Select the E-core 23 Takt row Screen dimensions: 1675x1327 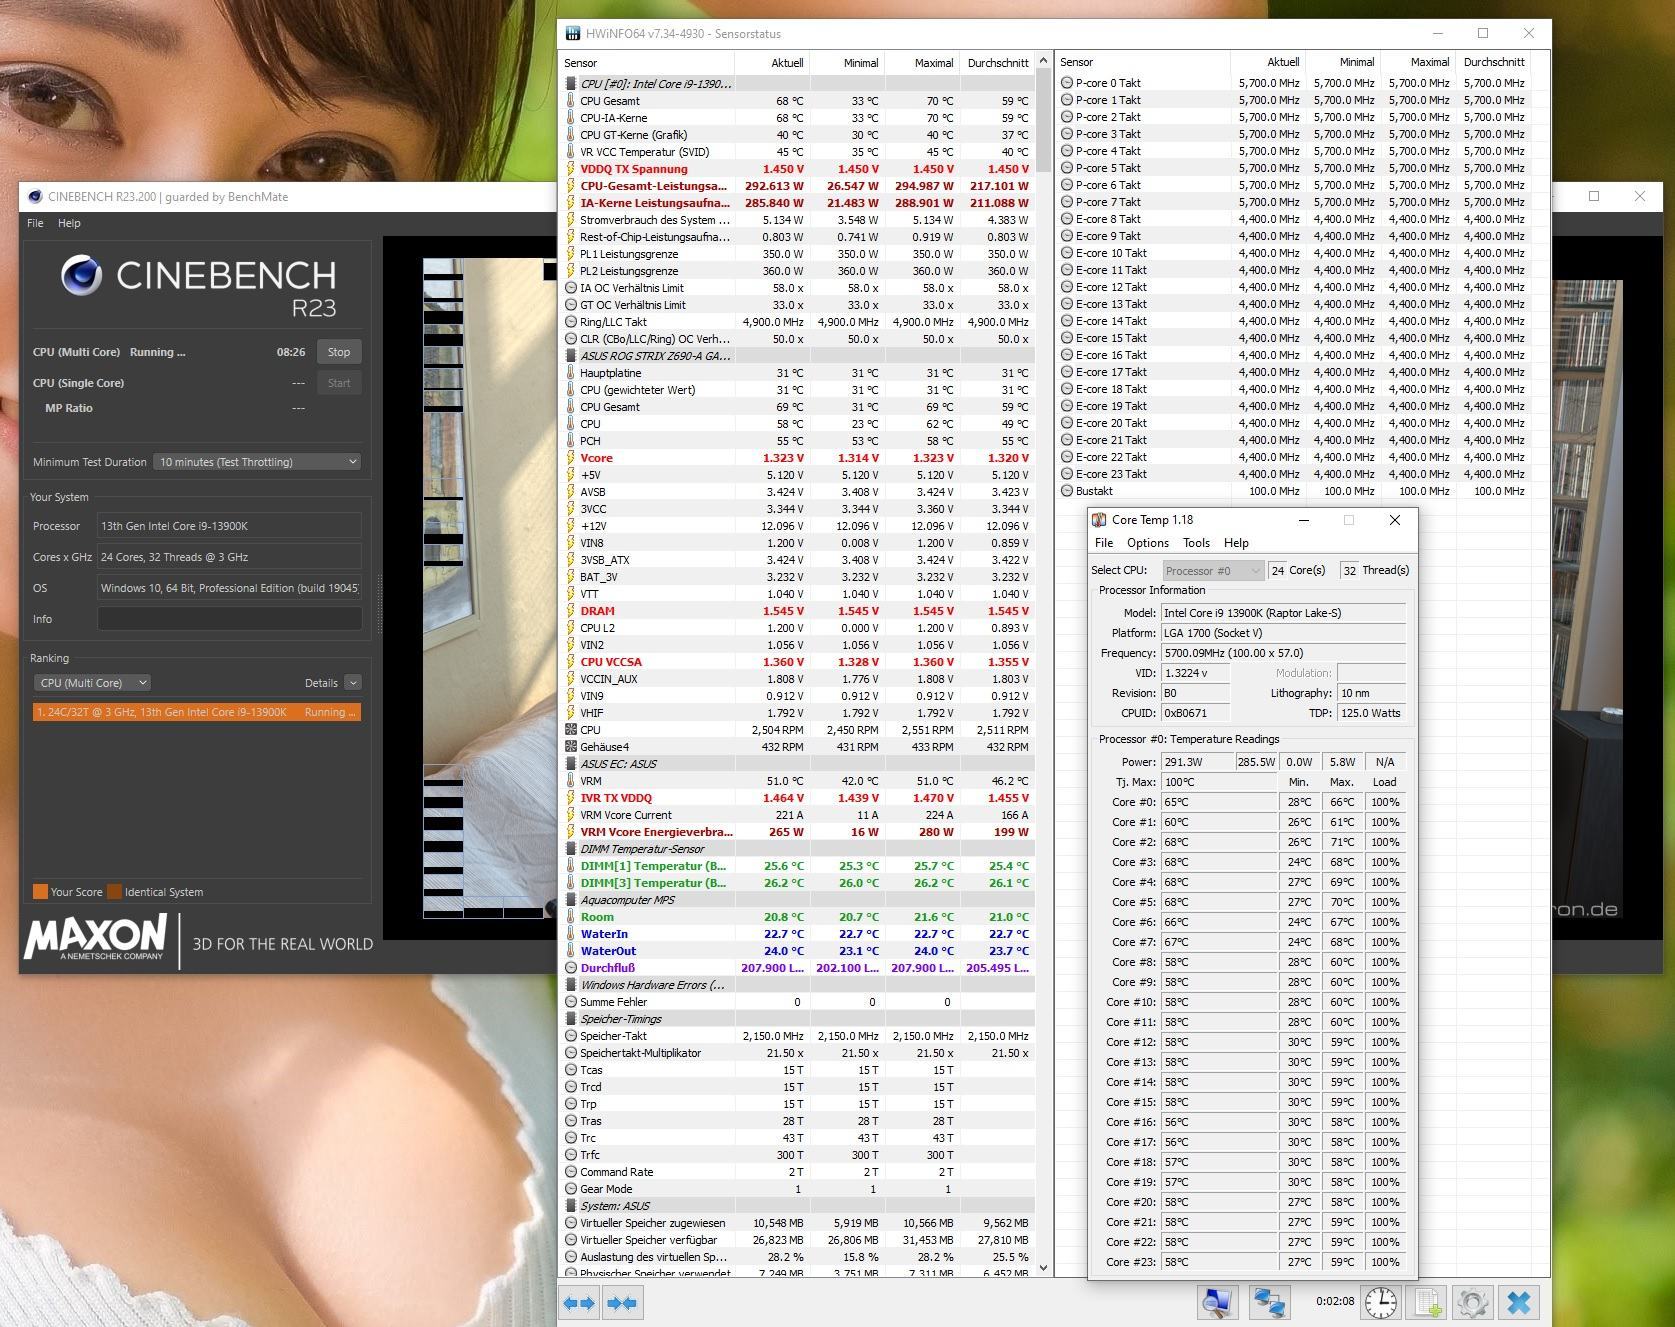point(1294,474)
